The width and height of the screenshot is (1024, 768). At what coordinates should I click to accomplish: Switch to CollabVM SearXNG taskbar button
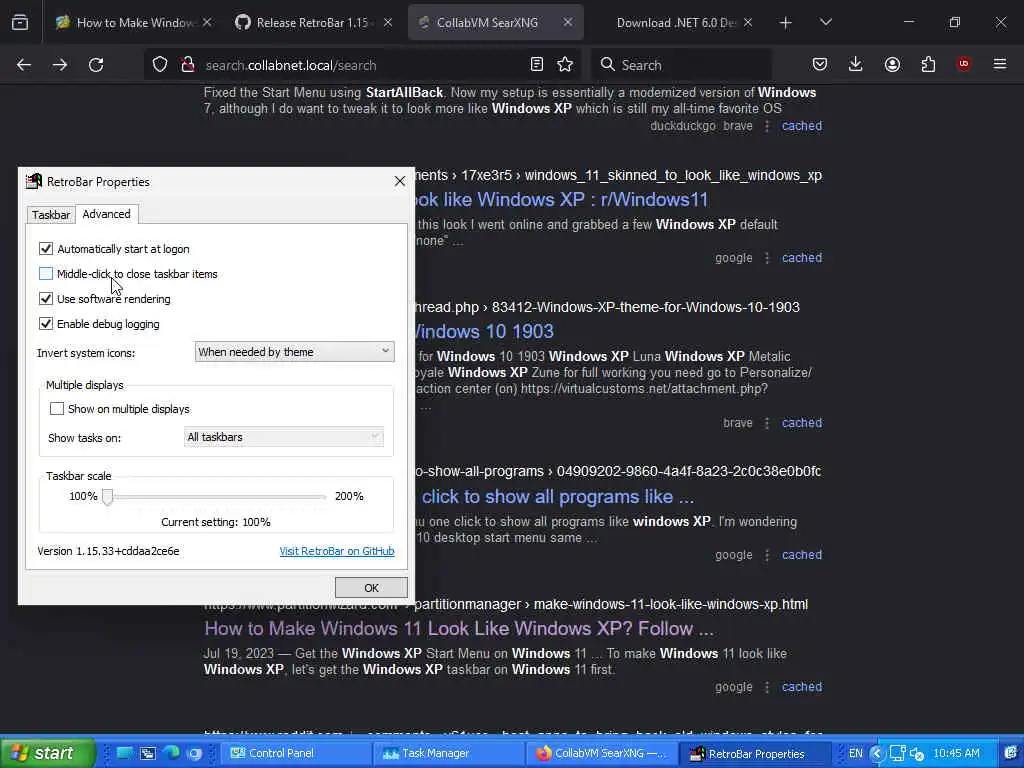coord(601,753)
